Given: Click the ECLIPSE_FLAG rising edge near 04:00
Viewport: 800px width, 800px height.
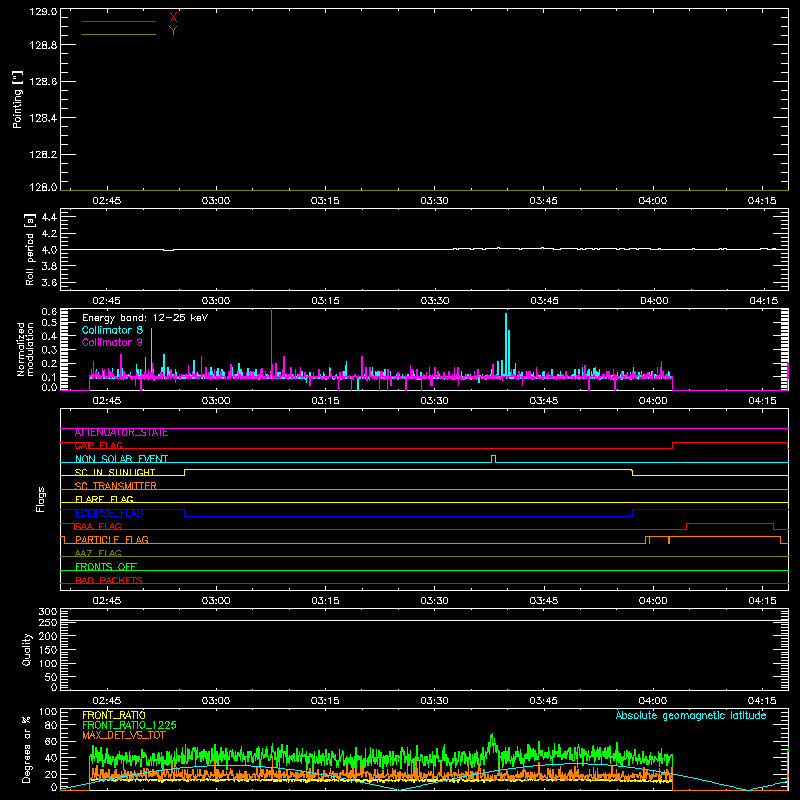Looking at the screenshot, I should coord(633,513).
